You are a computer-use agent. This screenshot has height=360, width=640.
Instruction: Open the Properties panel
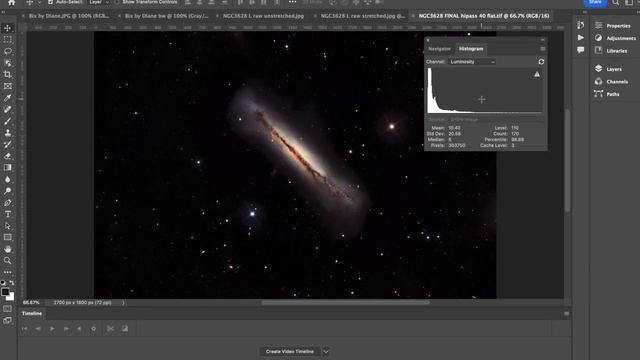613,26
